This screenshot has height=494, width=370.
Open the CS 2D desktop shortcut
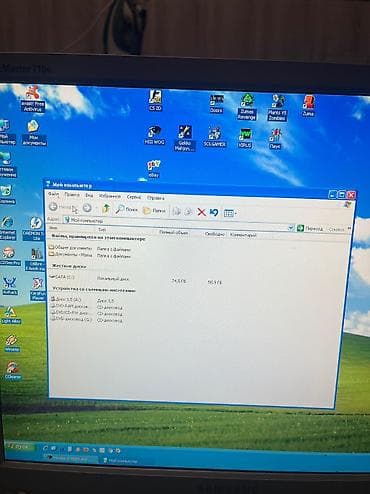point(155,100)
